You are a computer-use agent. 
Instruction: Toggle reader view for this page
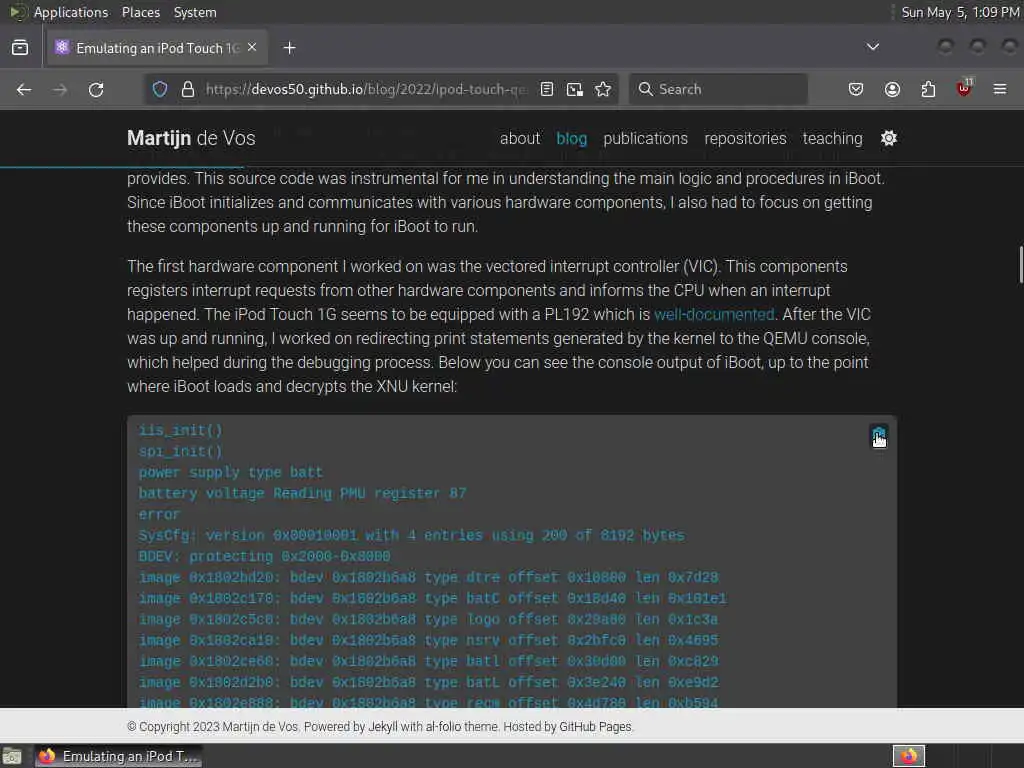point(547,89)
